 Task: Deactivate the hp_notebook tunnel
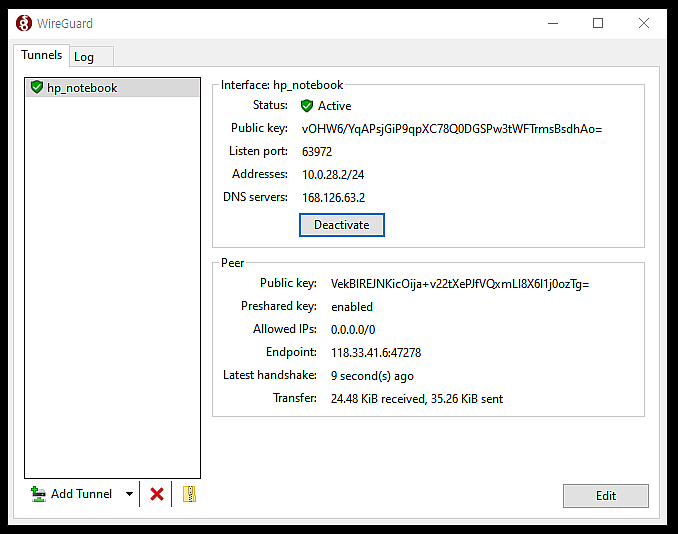pyautogui.click(x=342, y=225)
